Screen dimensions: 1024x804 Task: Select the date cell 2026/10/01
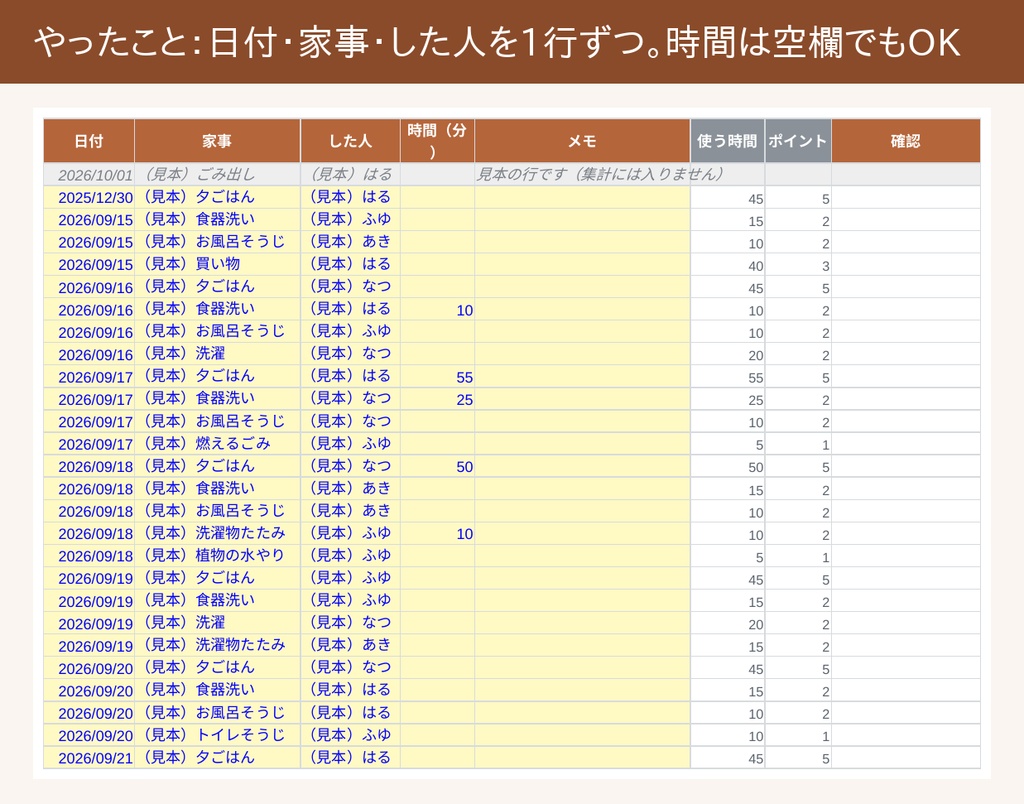click(89, 174)
